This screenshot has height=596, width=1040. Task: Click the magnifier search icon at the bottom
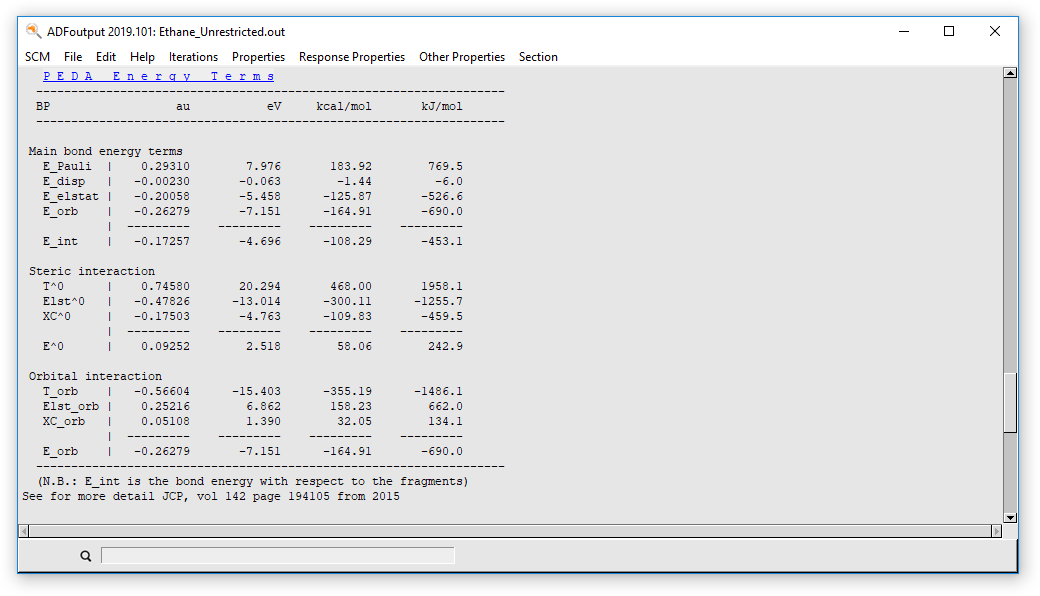(85, 555)
